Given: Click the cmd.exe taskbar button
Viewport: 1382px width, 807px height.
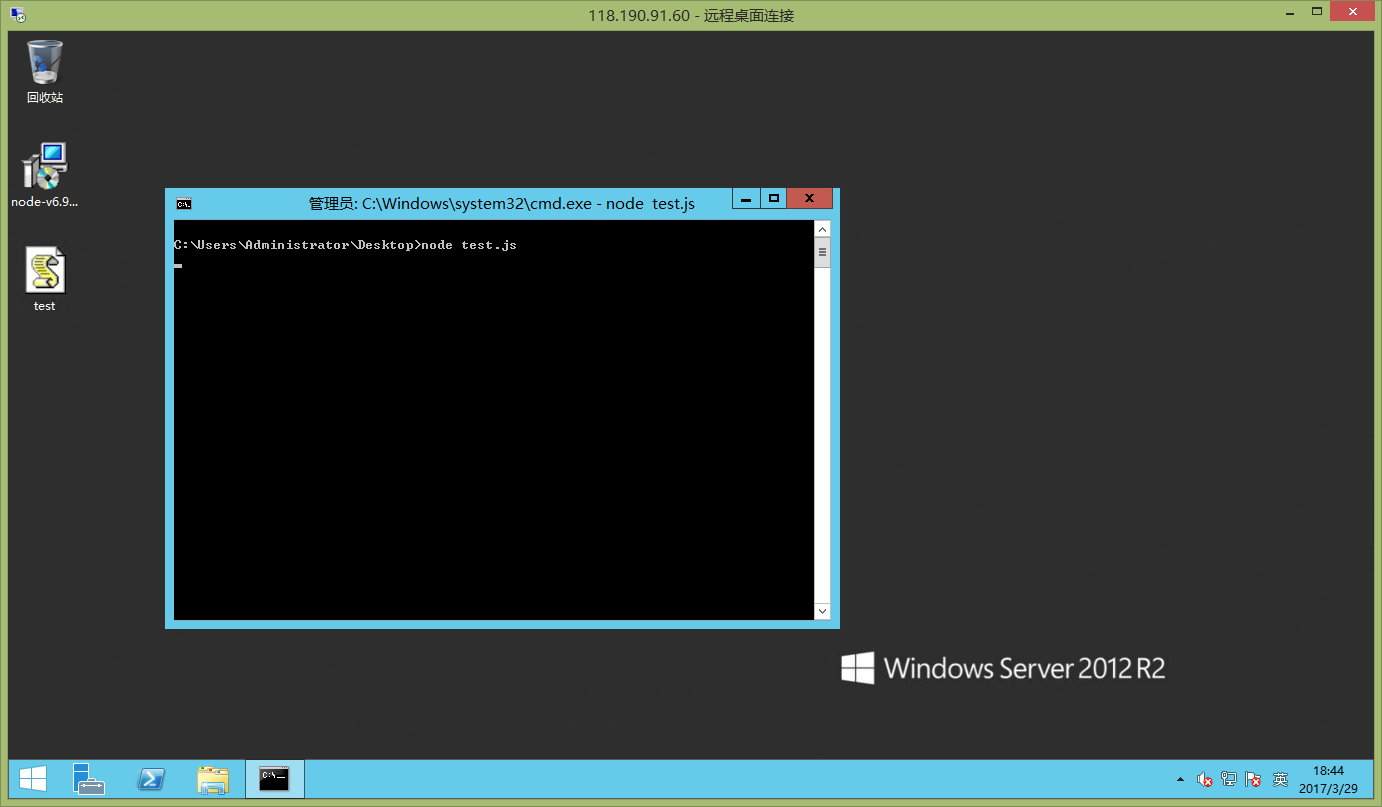Looking at the screenshot, I should point(275,780).
